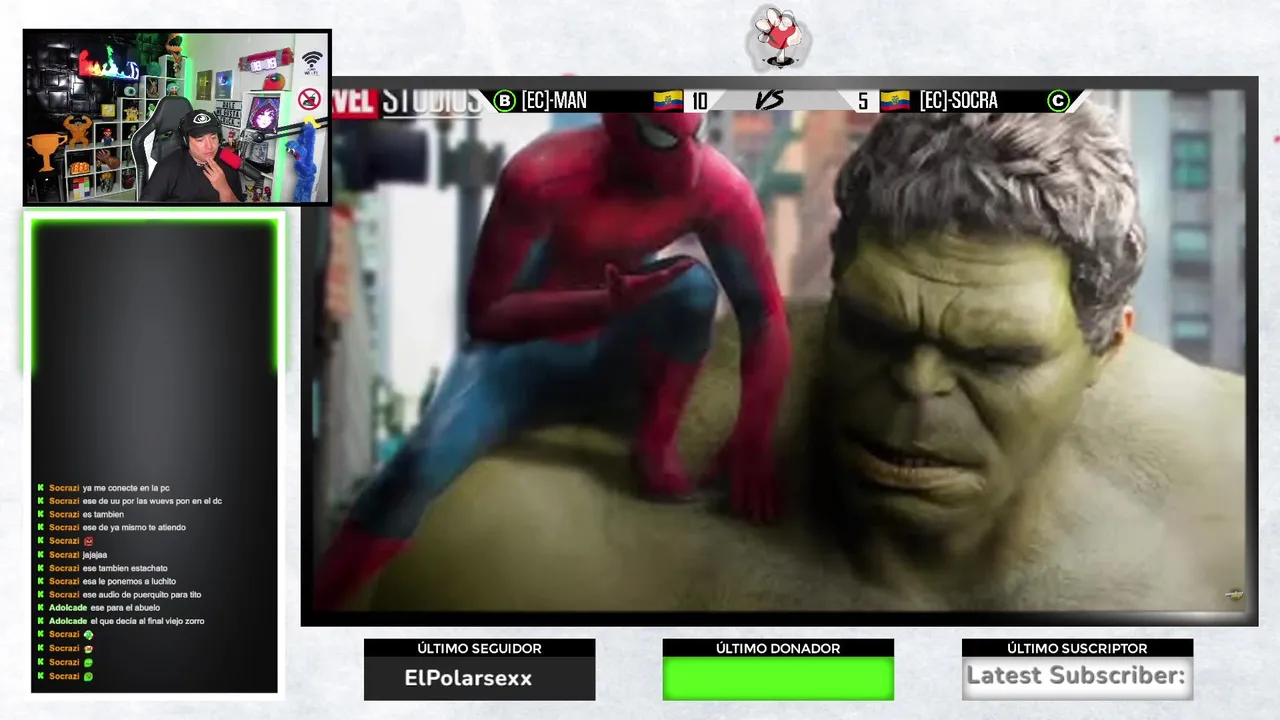The image size is (1280, 720).
Task: Click chat message 'ese audio de puerquito para tito'
Action: point(142,594)
